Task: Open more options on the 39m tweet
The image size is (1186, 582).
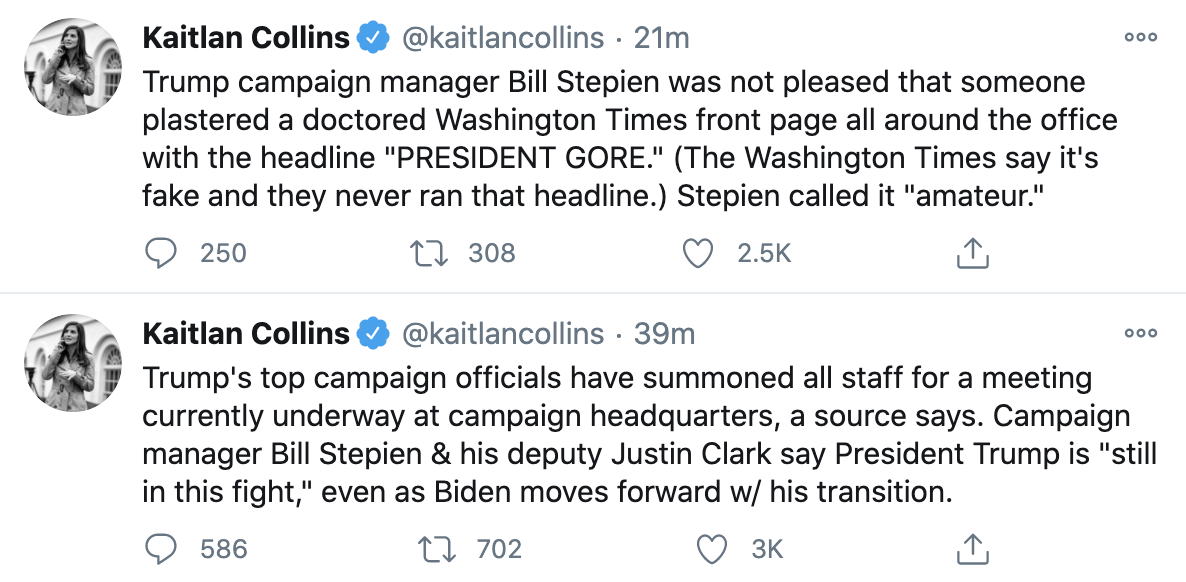Action: [x=1140, y=333]
